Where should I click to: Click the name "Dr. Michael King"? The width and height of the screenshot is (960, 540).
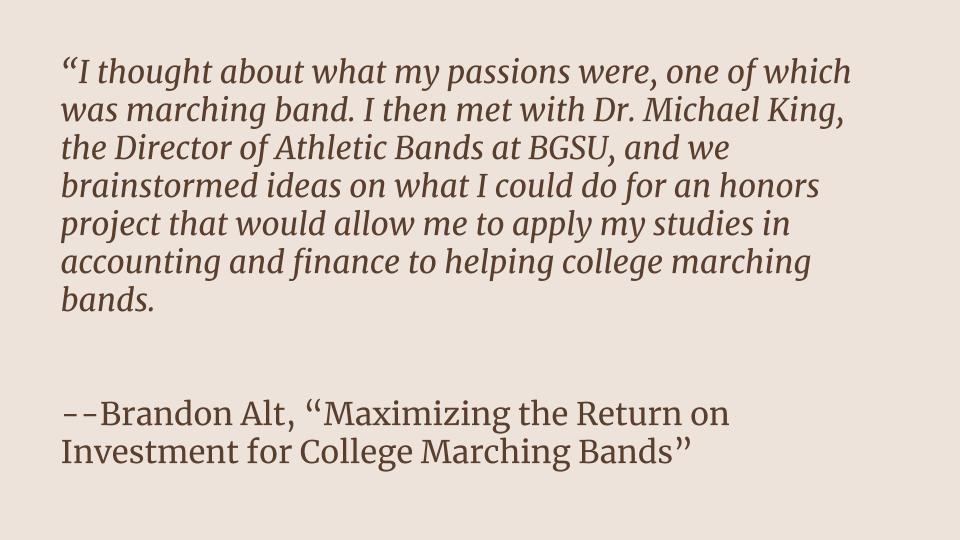[x=714, y=111]
